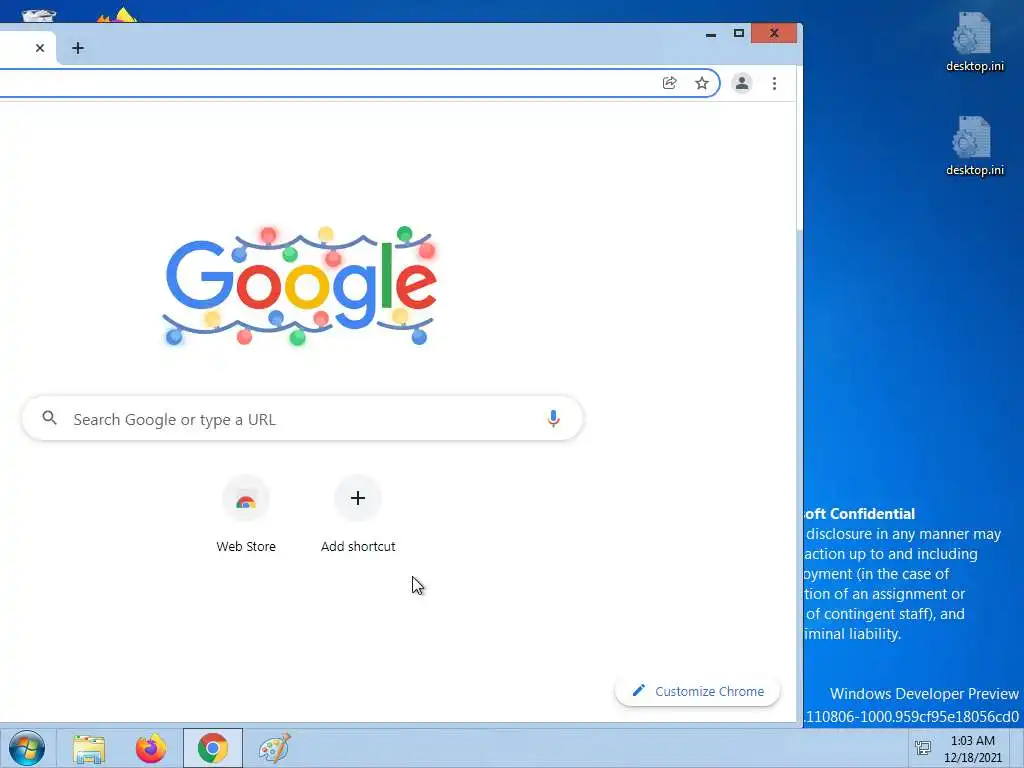Launch Firefox from the taskbar

tap(151, 748)
